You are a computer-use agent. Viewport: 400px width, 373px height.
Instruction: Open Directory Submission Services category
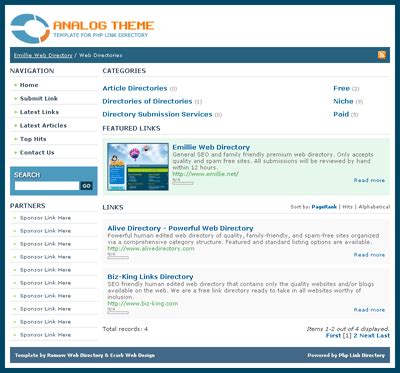(157, 114)
